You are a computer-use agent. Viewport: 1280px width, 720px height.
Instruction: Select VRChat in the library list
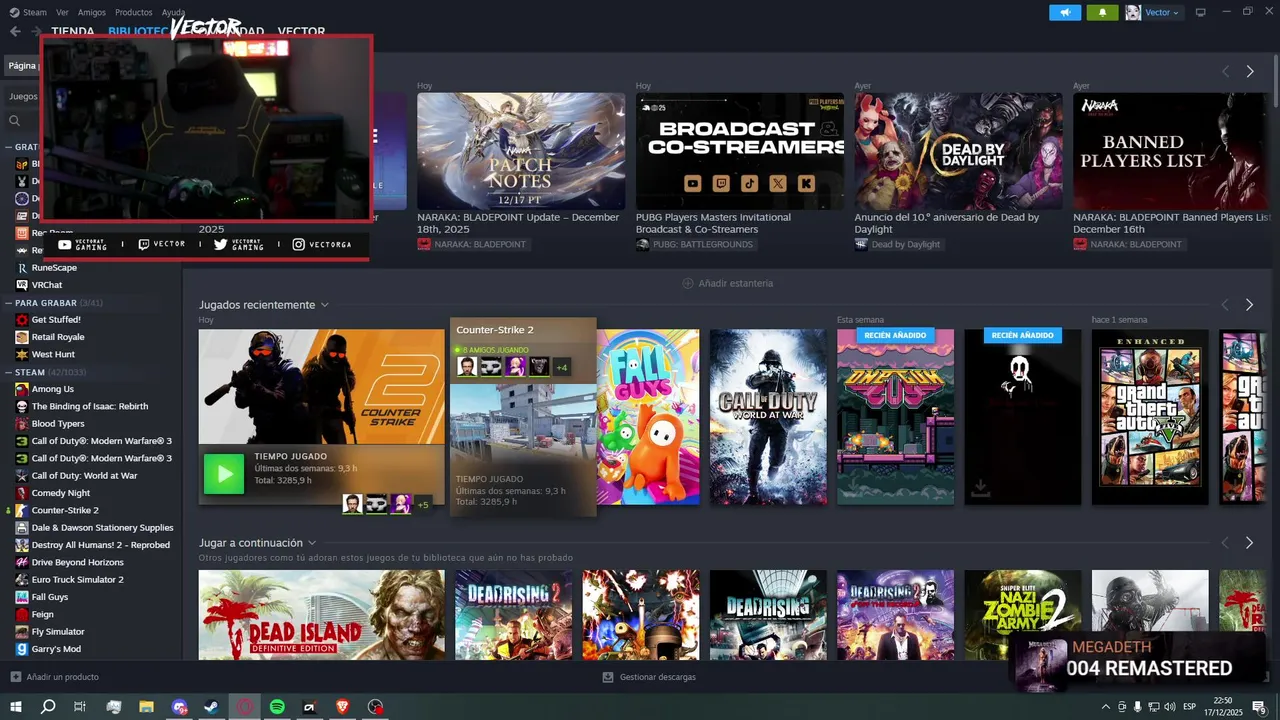click(x=47, y=285)
